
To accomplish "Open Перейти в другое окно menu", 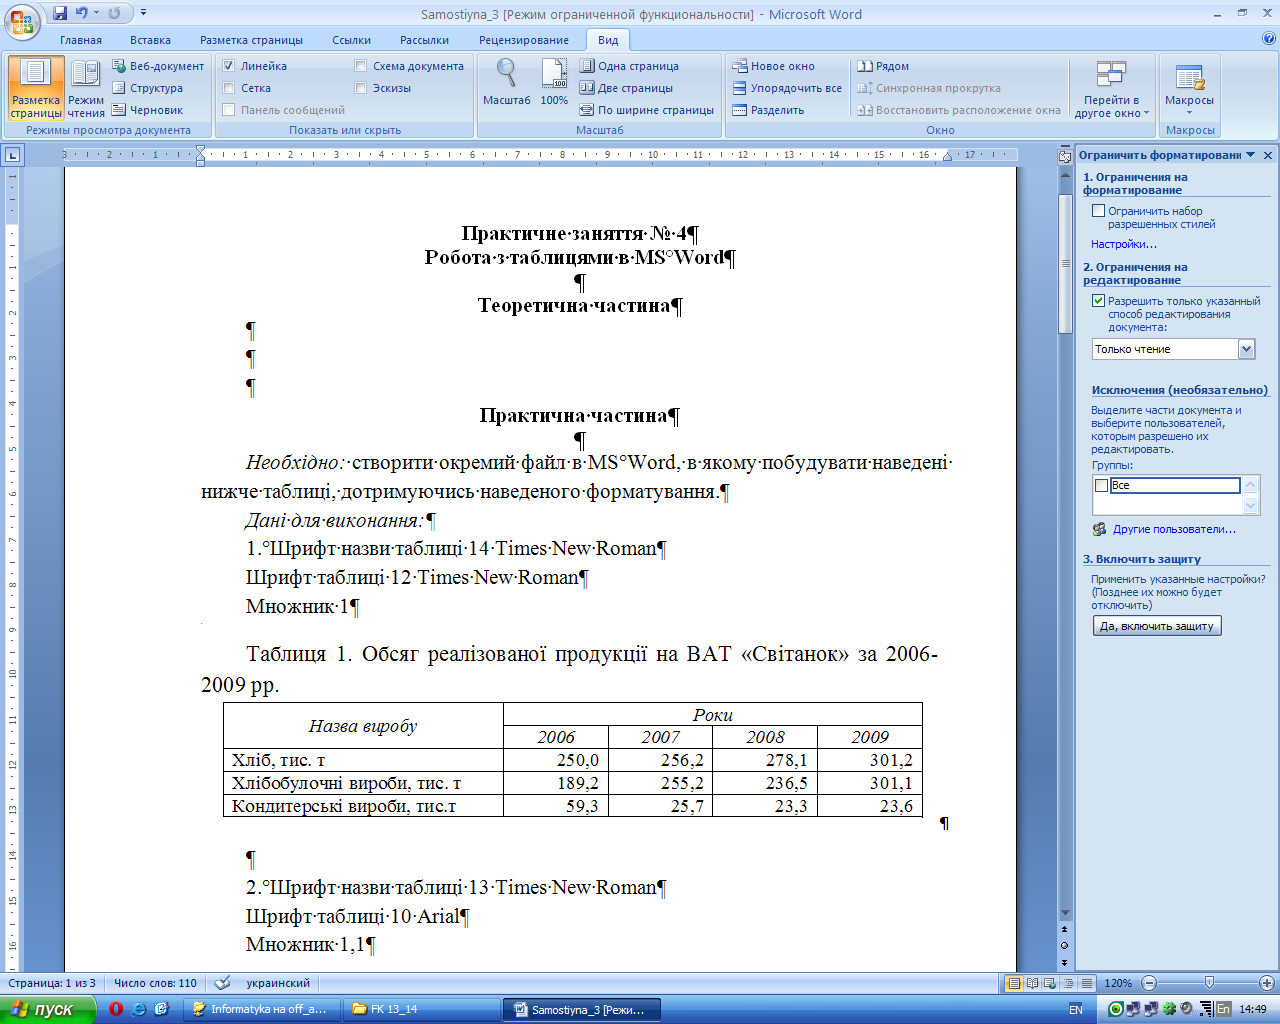I will click(x=1111, y=88).
